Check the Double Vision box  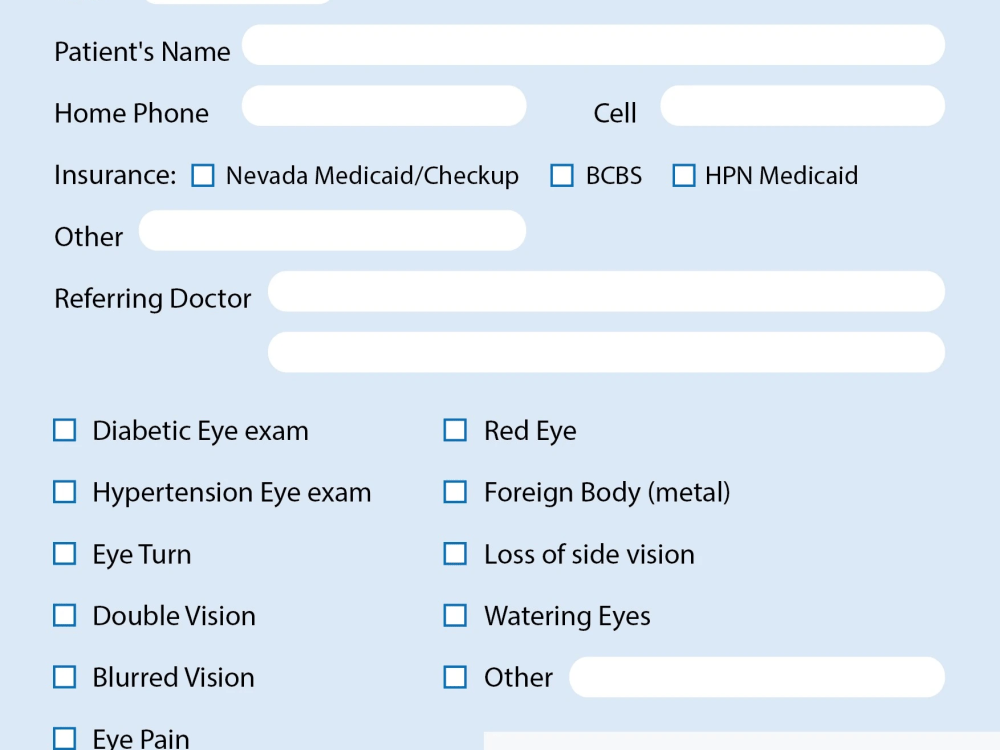pyautogui.click(x=64, y=615)
